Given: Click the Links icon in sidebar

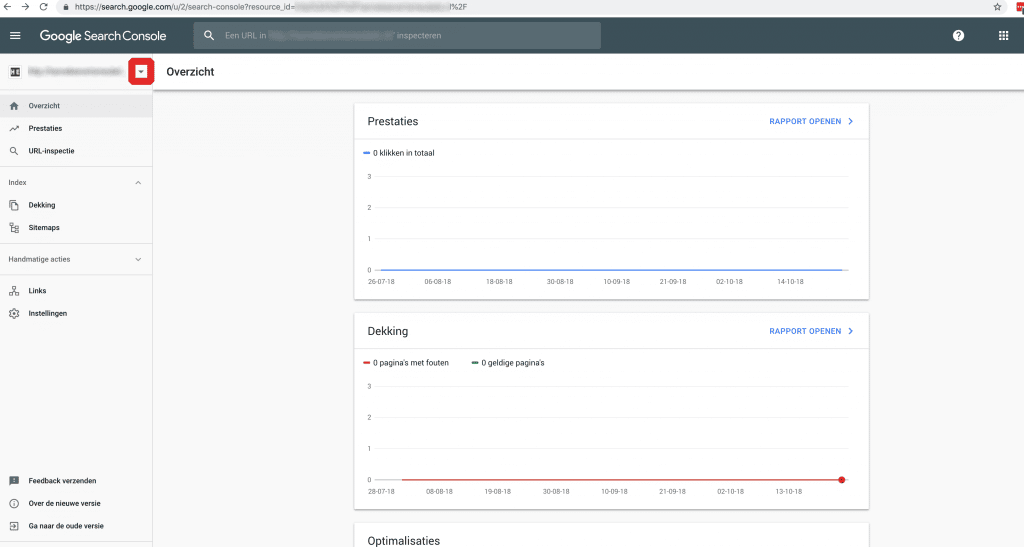Looking at the screenshot, I should tap(14, 291).
